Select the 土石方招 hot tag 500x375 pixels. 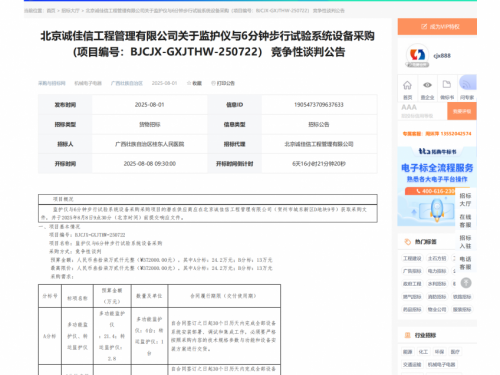pyautogui.click(x=437, y=258)
